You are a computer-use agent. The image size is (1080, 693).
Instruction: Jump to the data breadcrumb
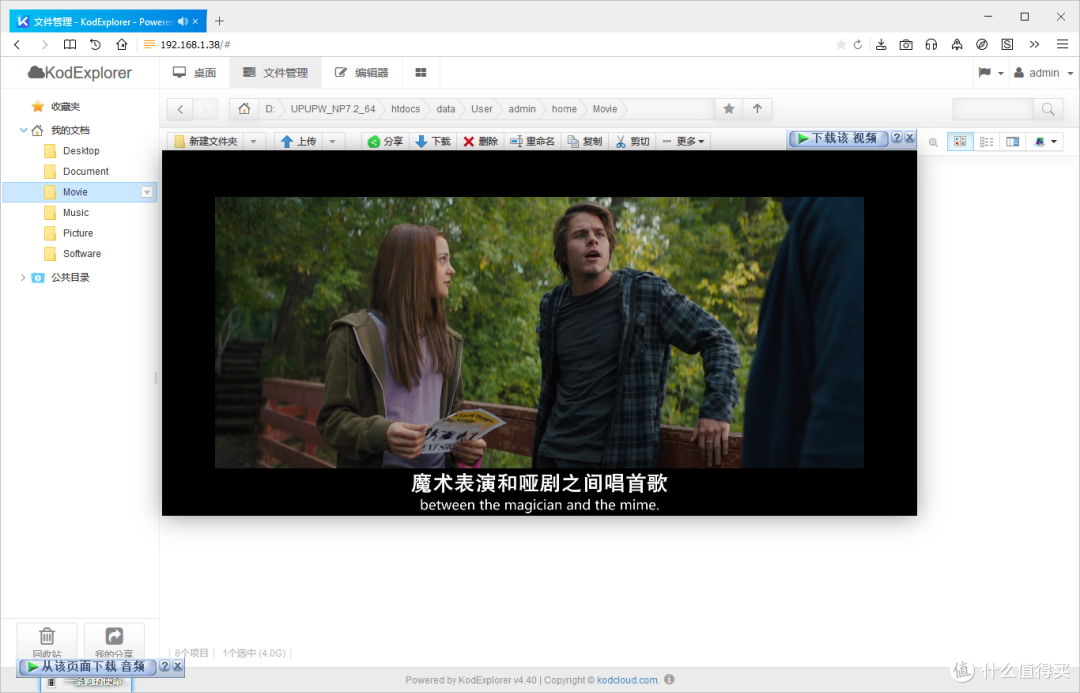(x=446, y=109)
